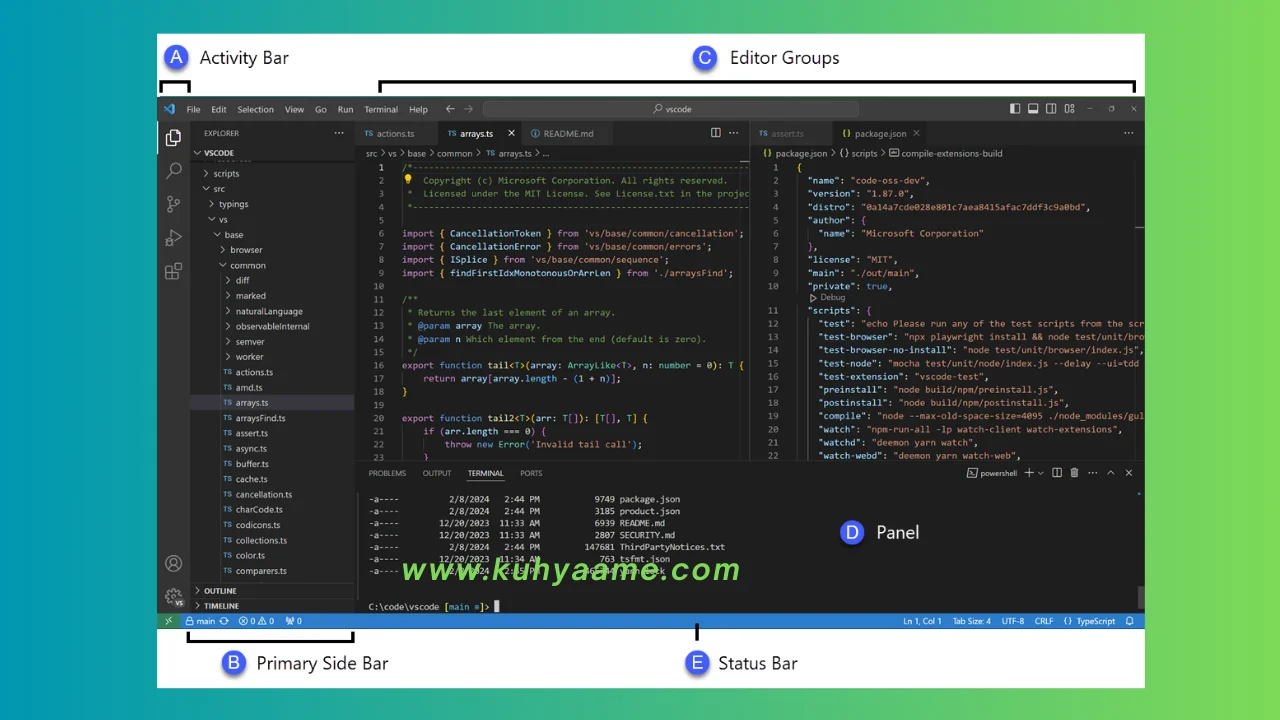
Task: Switch to the actions.ts tab
Action: [395, 133]
